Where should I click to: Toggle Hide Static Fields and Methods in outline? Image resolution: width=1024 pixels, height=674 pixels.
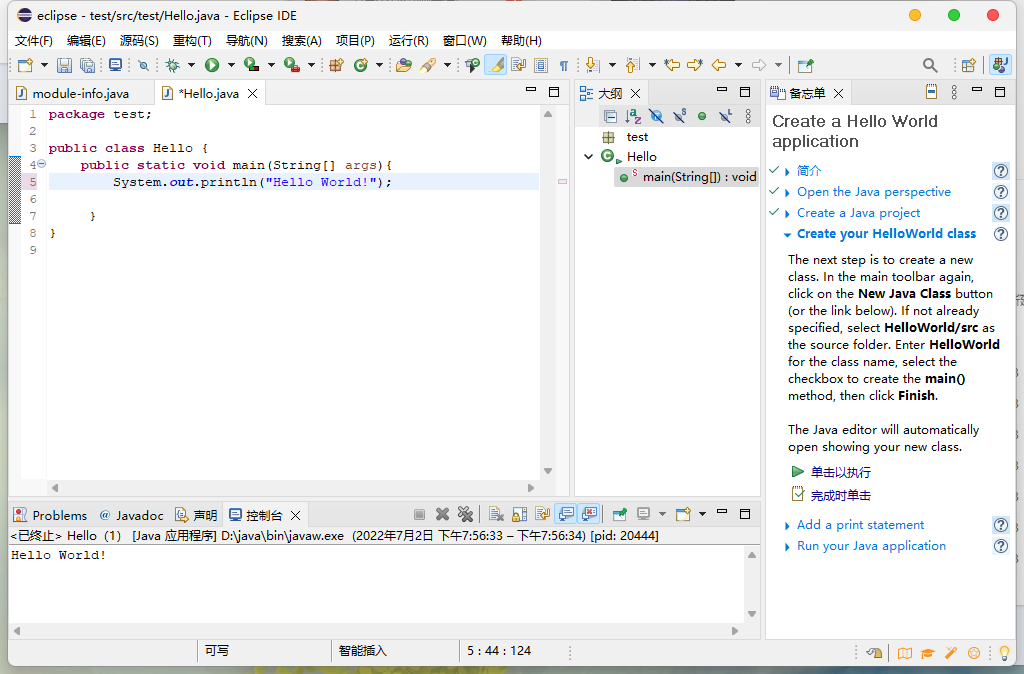679,116
